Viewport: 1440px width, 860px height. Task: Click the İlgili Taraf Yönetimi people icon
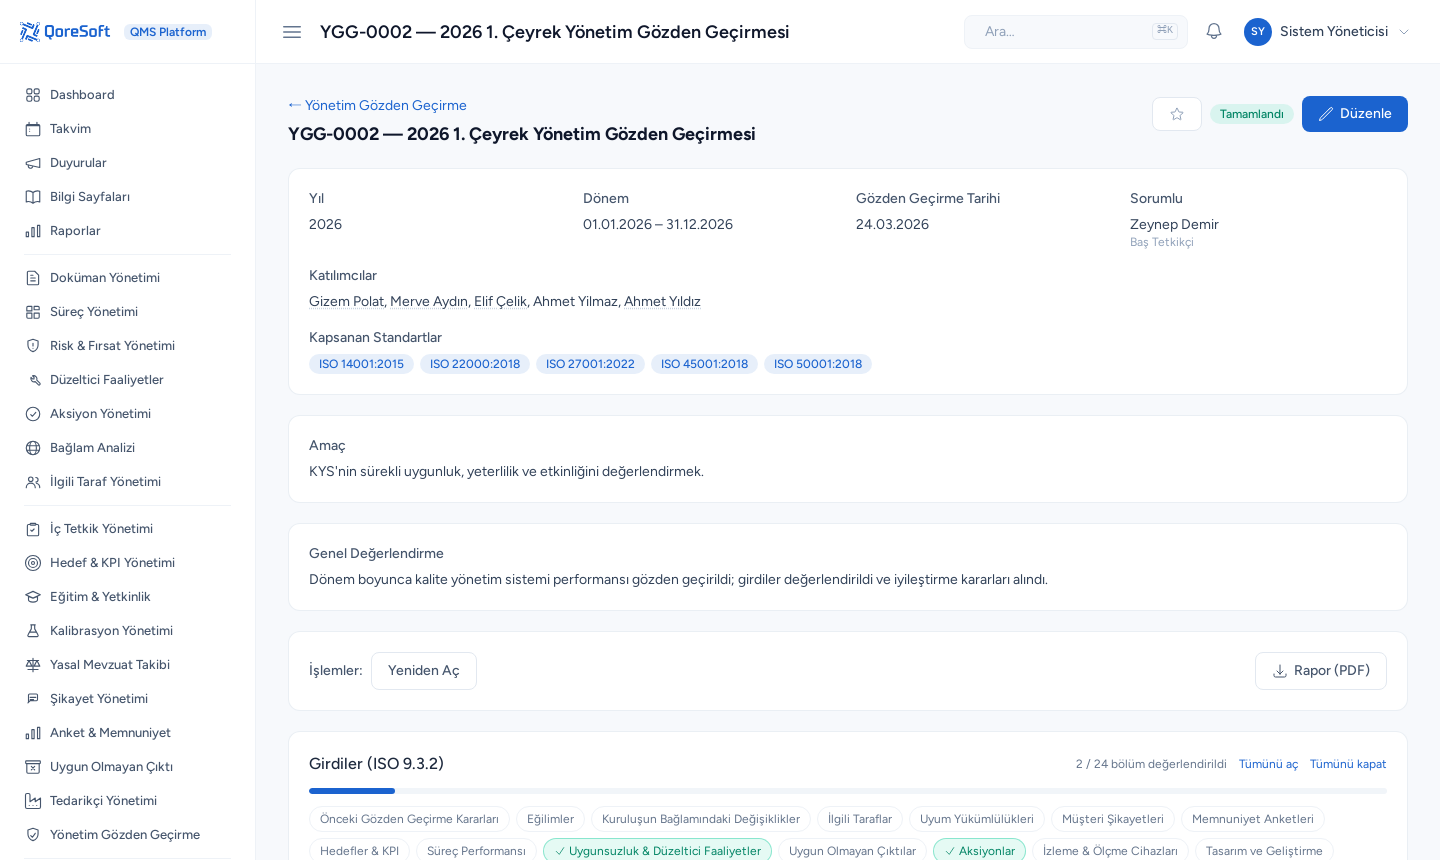pos(33,482)
